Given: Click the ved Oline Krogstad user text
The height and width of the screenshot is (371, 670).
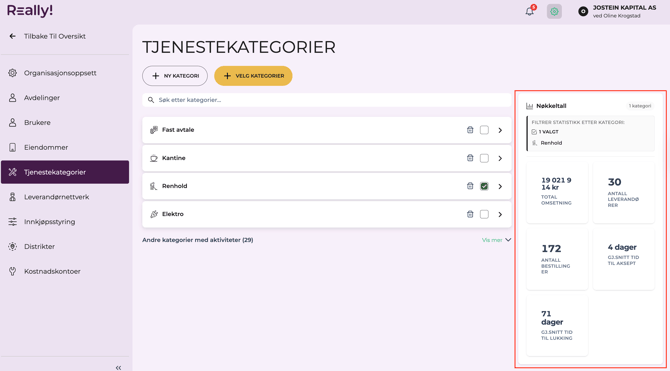Looking at the screenshot, I should pos(617,16).
